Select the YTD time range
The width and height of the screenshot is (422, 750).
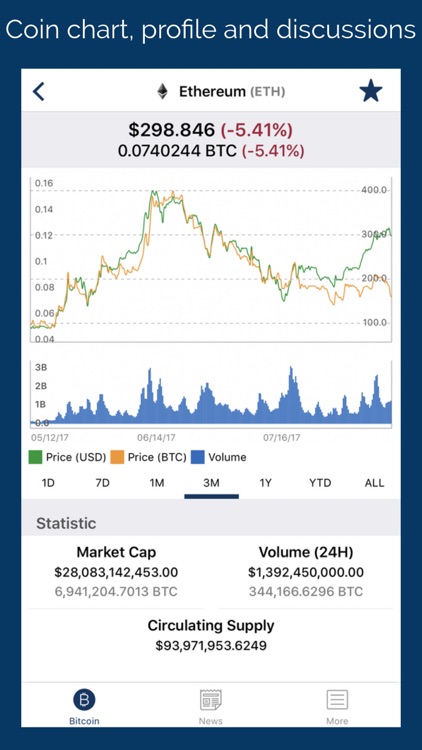(x=320, y=483)
